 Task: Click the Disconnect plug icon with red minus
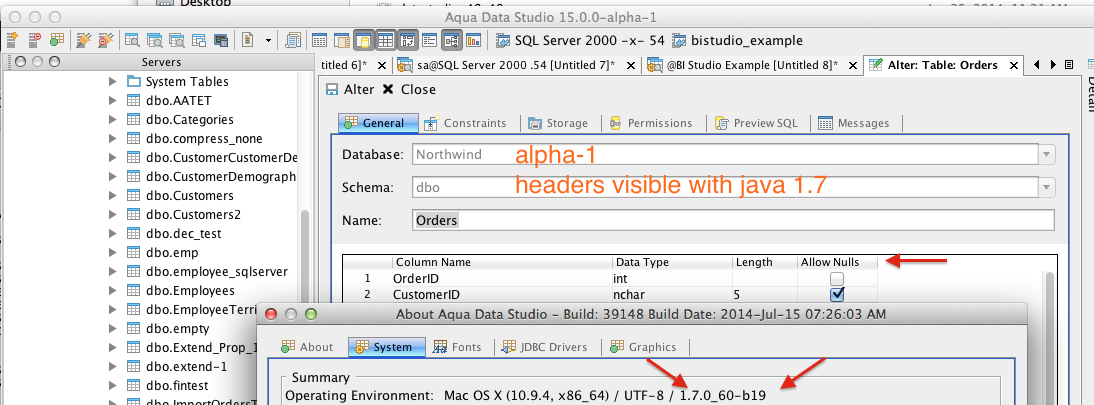point(106,40)
